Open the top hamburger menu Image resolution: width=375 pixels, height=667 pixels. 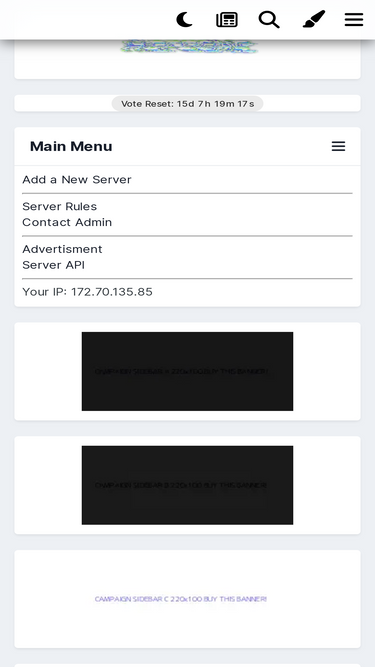[354, 20]
